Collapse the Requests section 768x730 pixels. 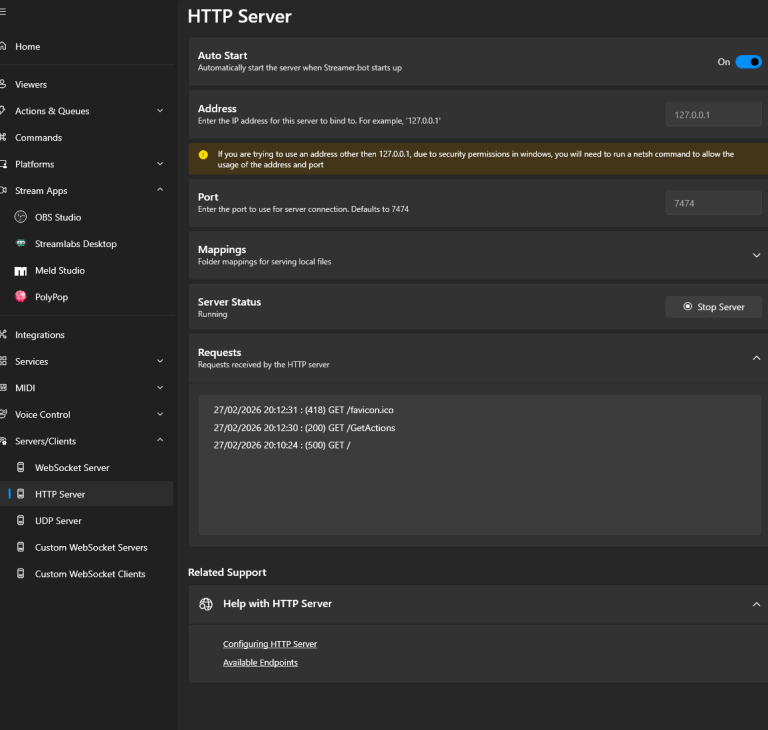coord(756,358)
